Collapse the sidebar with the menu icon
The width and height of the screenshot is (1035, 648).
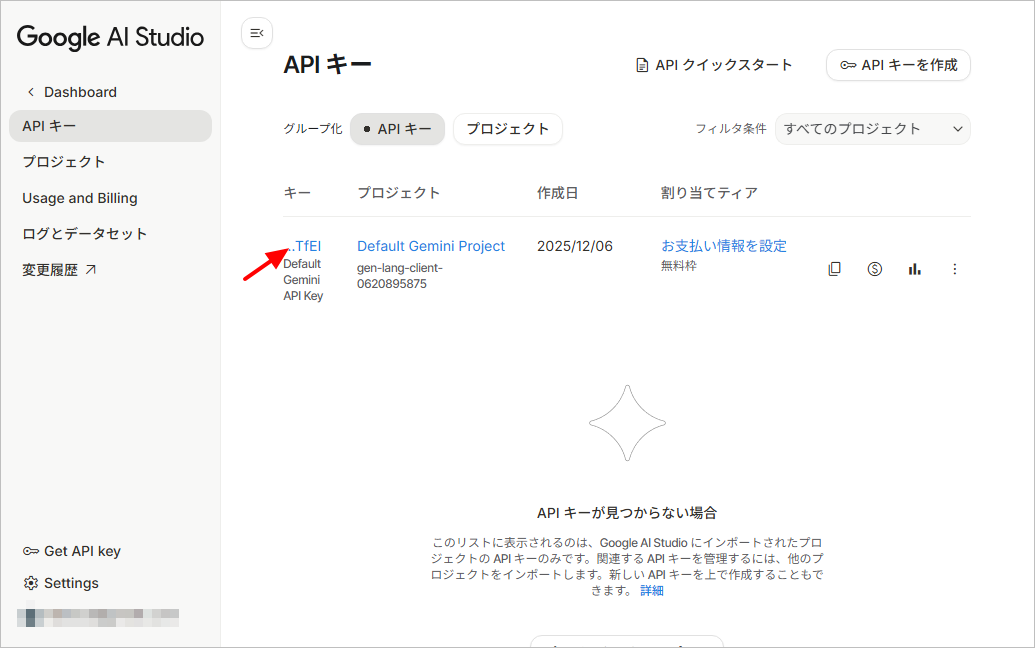pos(257,33)
